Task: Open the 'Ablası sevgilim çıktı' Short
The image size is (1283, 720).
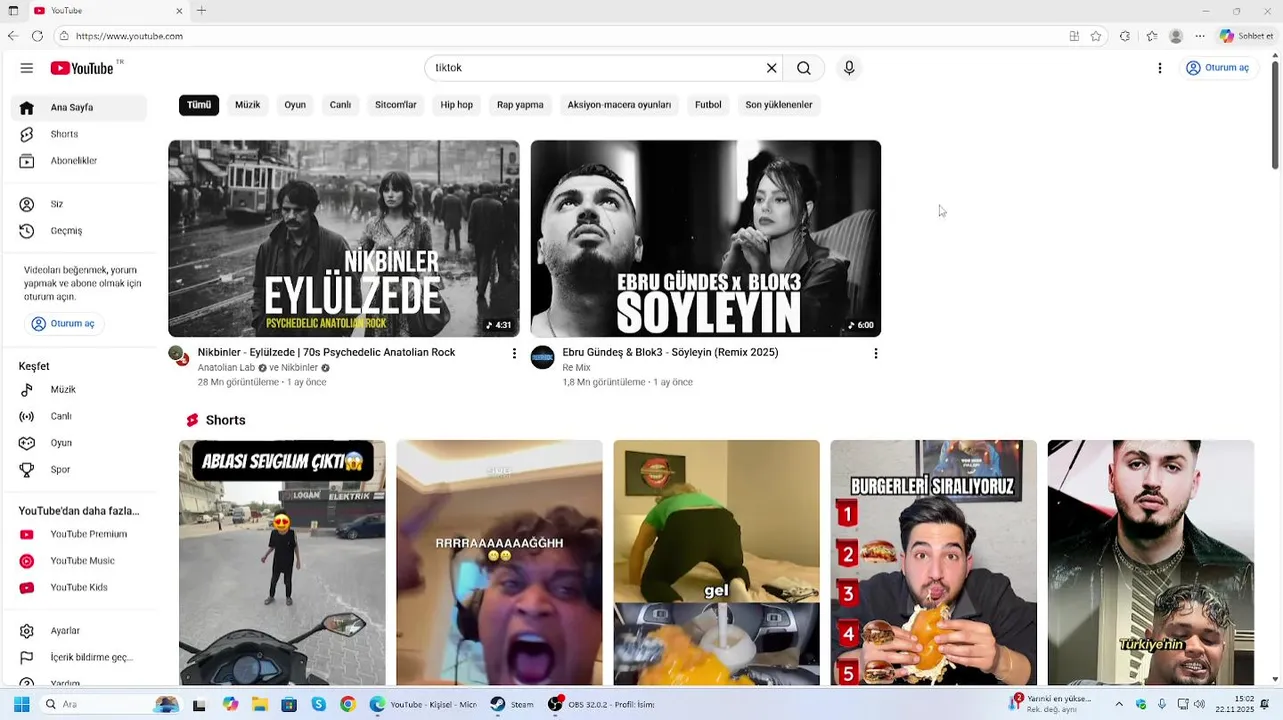Action: (x=282, y=562)
